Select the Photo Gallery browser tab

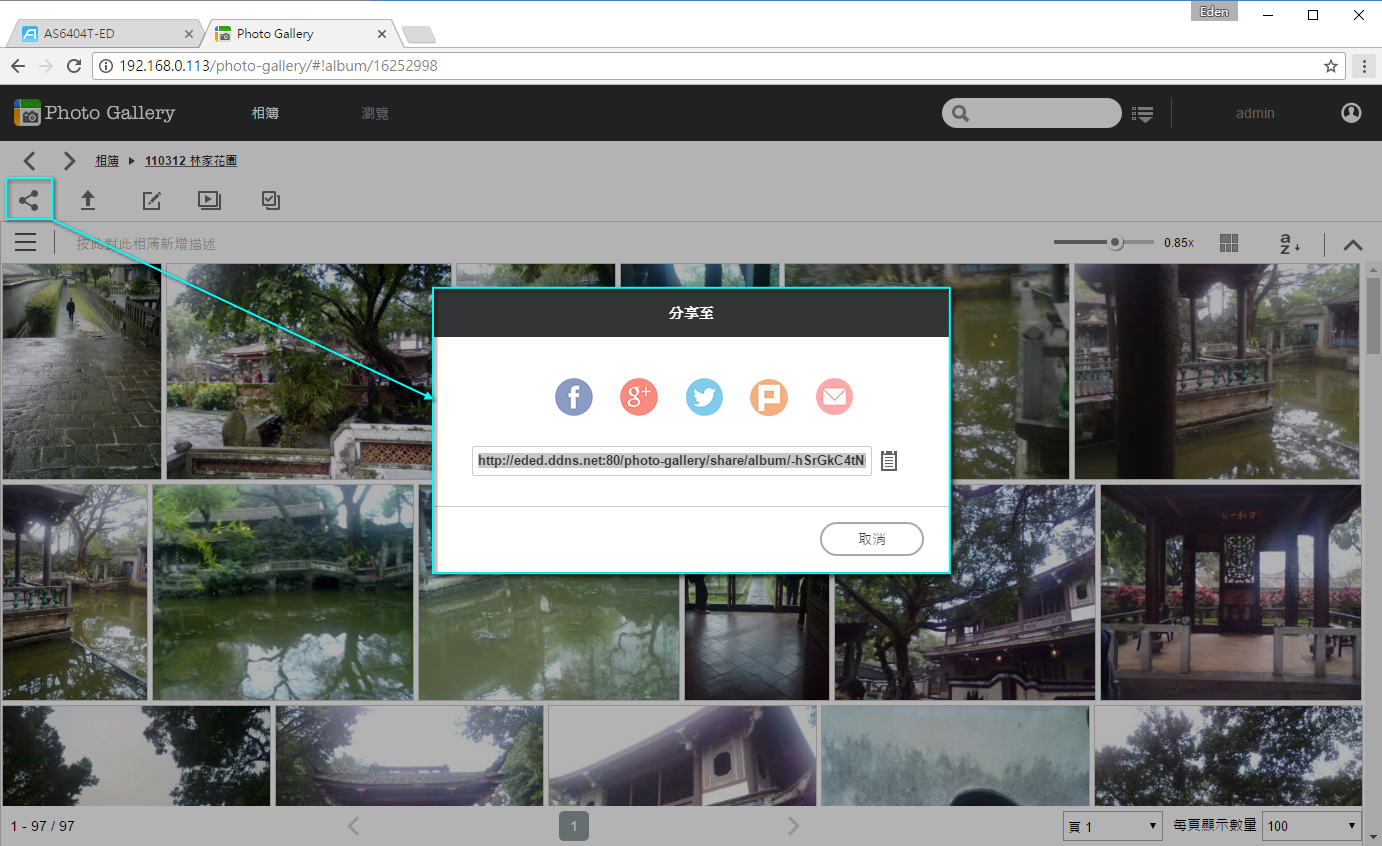298,33
